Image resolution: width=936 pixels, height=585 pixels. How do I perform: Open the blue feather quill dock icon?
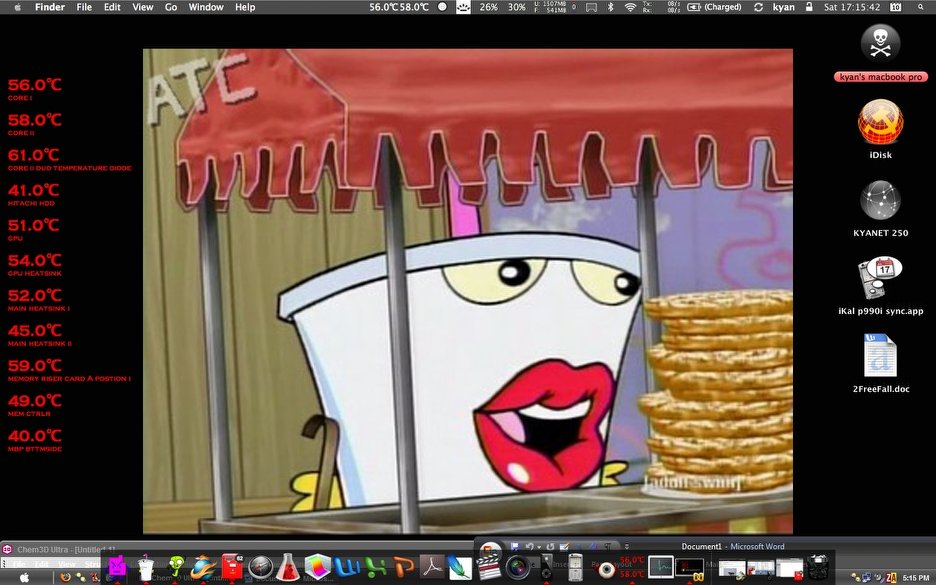(x=460, y=567)
